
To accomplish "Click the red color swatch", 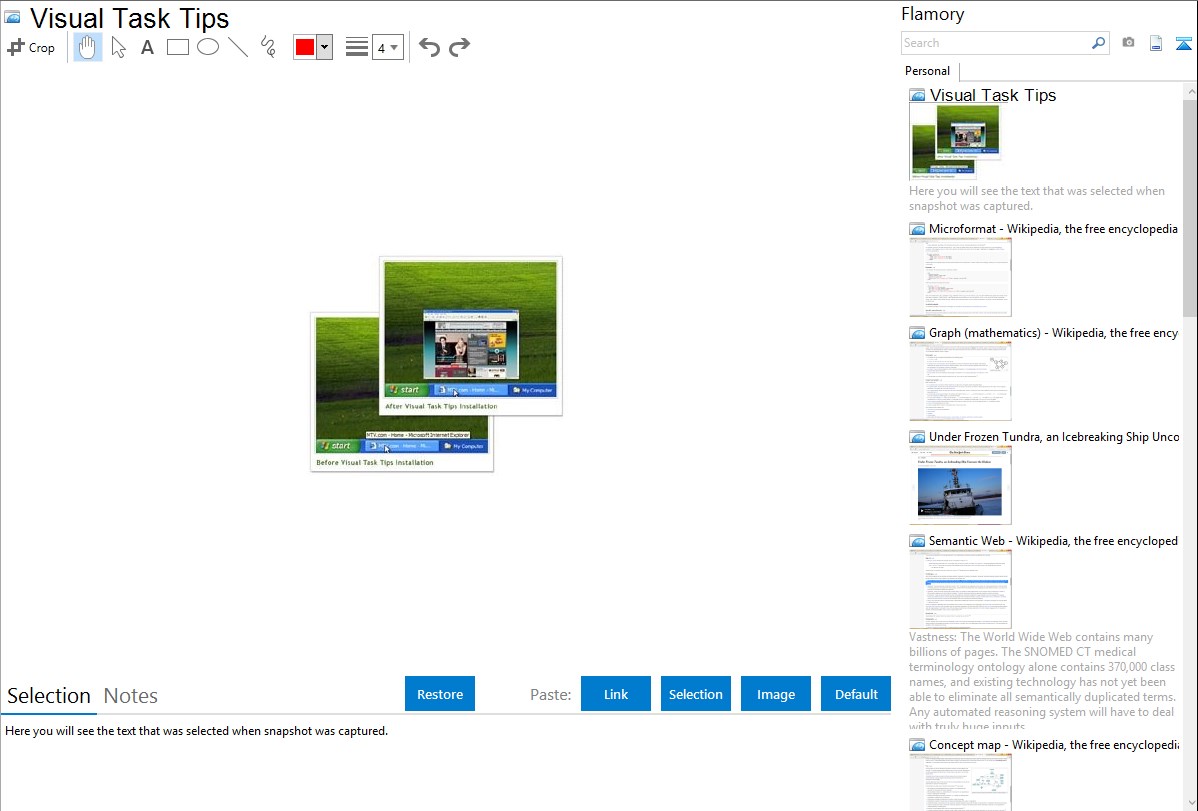I will click(x=305, y=47).
